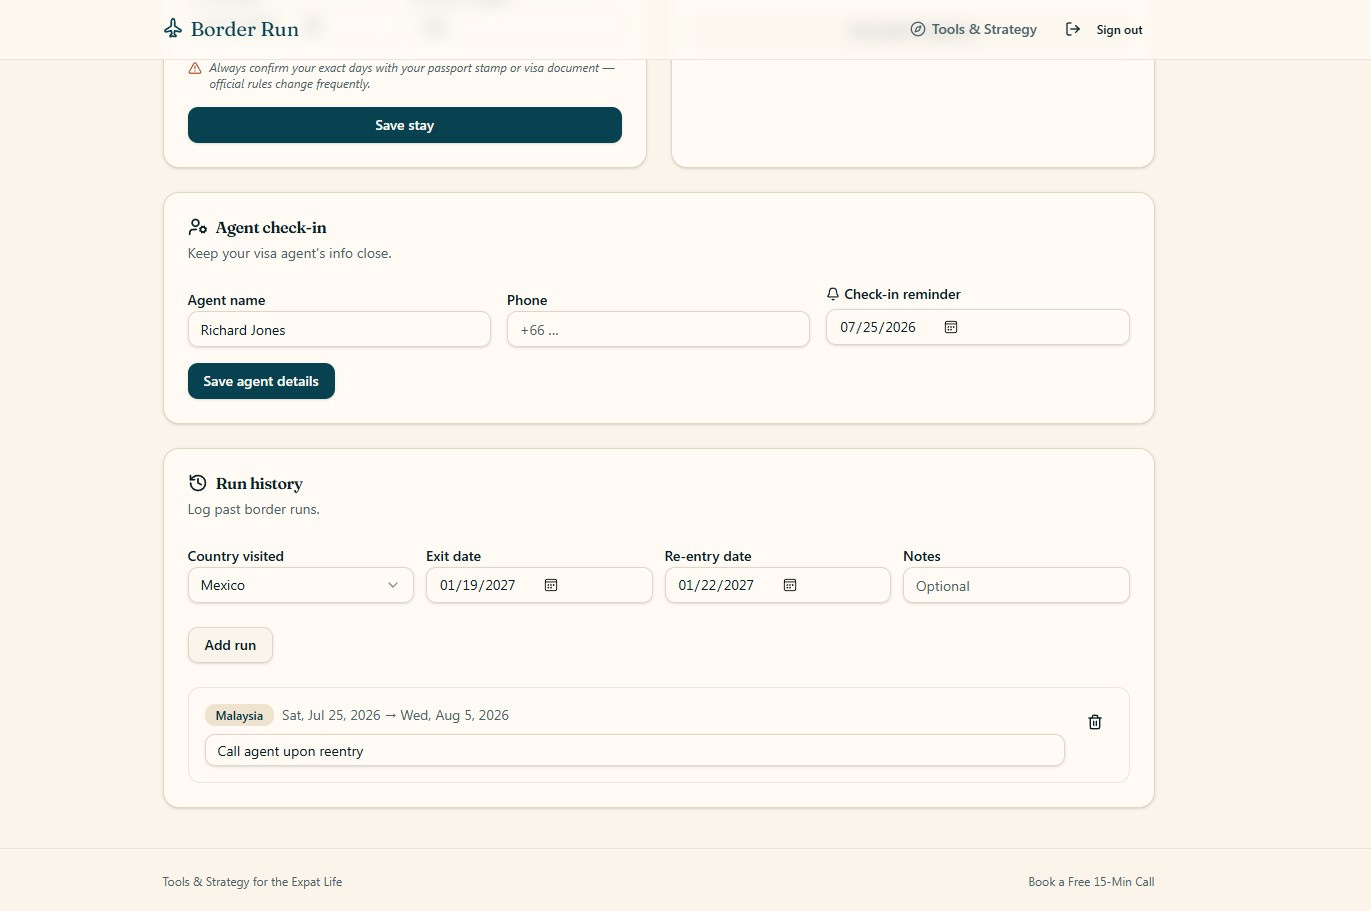Focus the optional Notes field
The image size is (1371, 911).
coord(1016,586)
